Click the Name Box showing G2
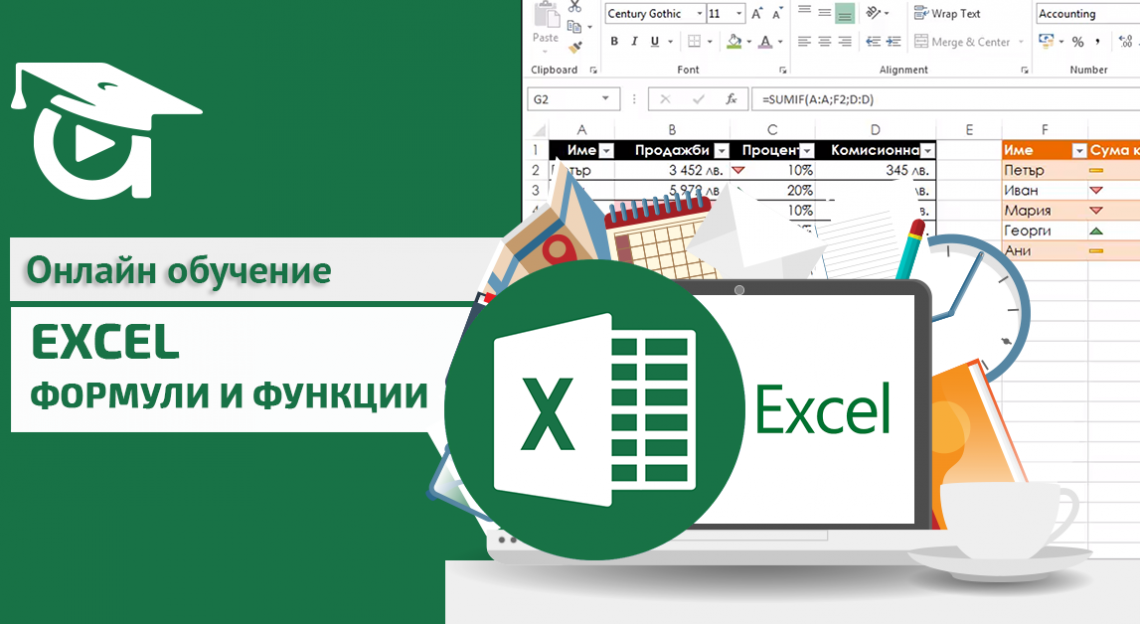The height and width of the screenshot is (624, 1140). 572,99
